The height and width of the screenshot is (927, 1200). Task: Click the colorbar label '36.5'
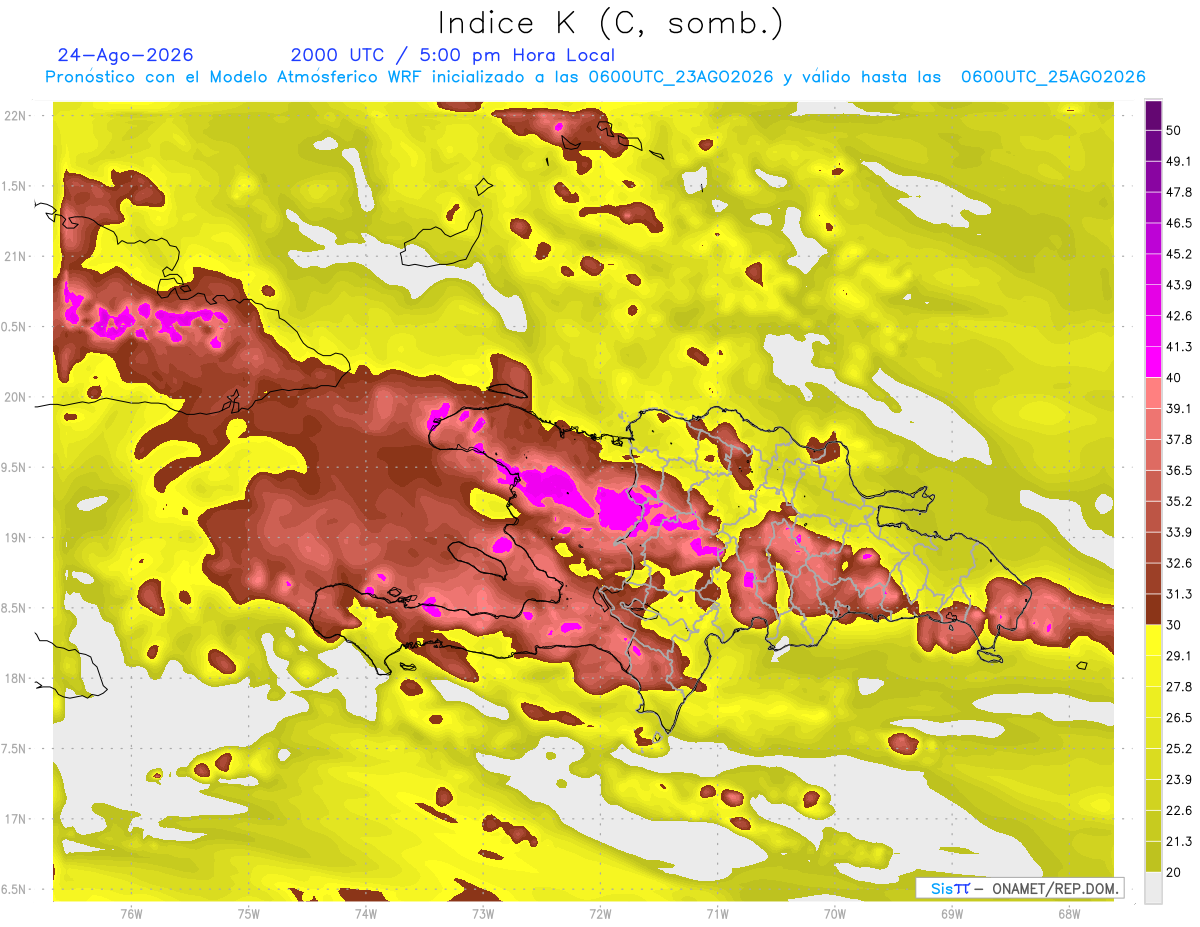coord(1179,471)
